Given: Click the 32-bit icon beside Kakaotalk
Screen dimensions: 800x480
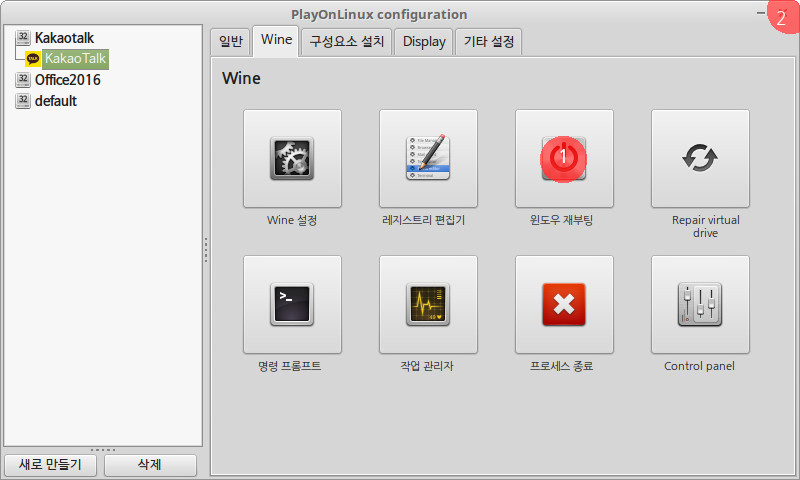Looking at the screenshot, I should [23, 38].
